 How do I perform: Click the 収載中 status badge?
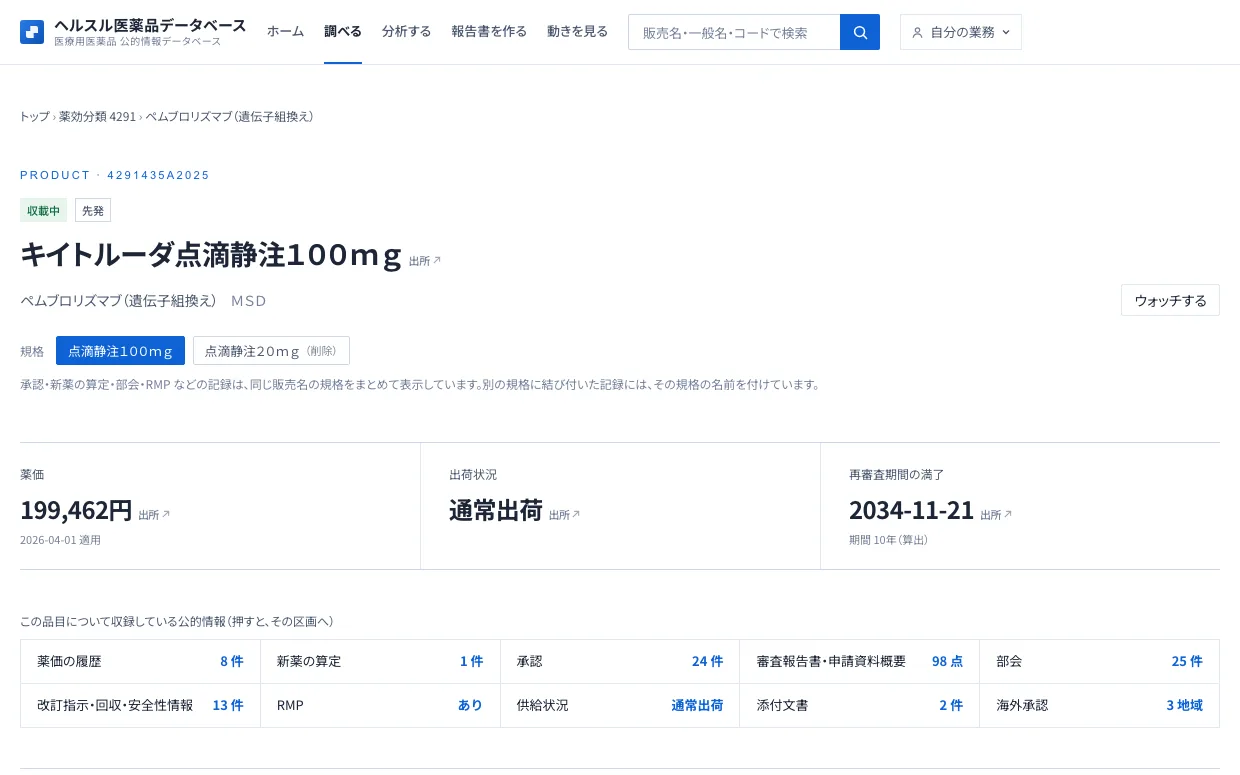43,210
